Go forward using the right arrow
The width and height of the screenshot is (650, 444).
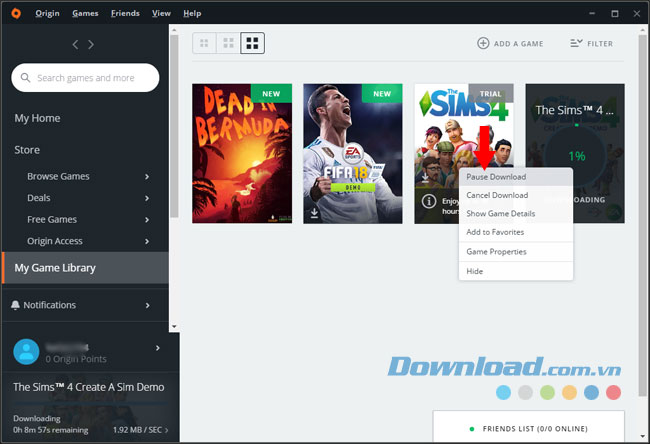pyautogui.click(x=91, y=45)
